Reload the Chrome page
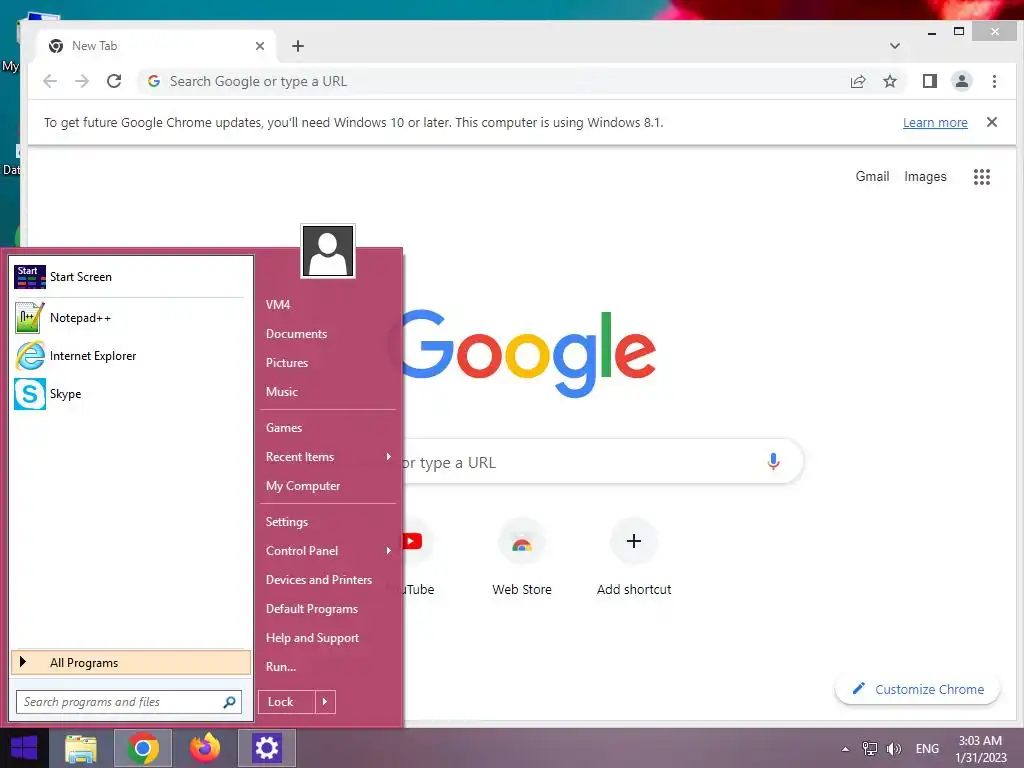Image resolution: width=1024 pixels, height=768 pixels. tap(114, 81)
